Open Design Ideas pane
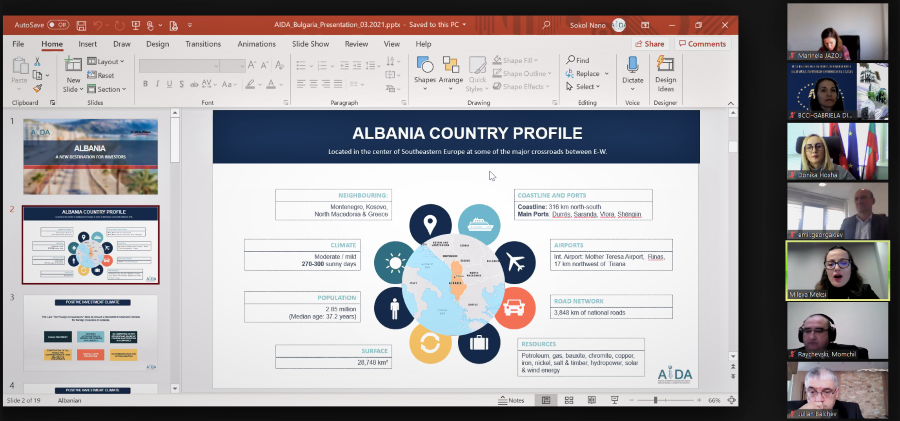Screen dimensions: 900x421 coord(665,74)
